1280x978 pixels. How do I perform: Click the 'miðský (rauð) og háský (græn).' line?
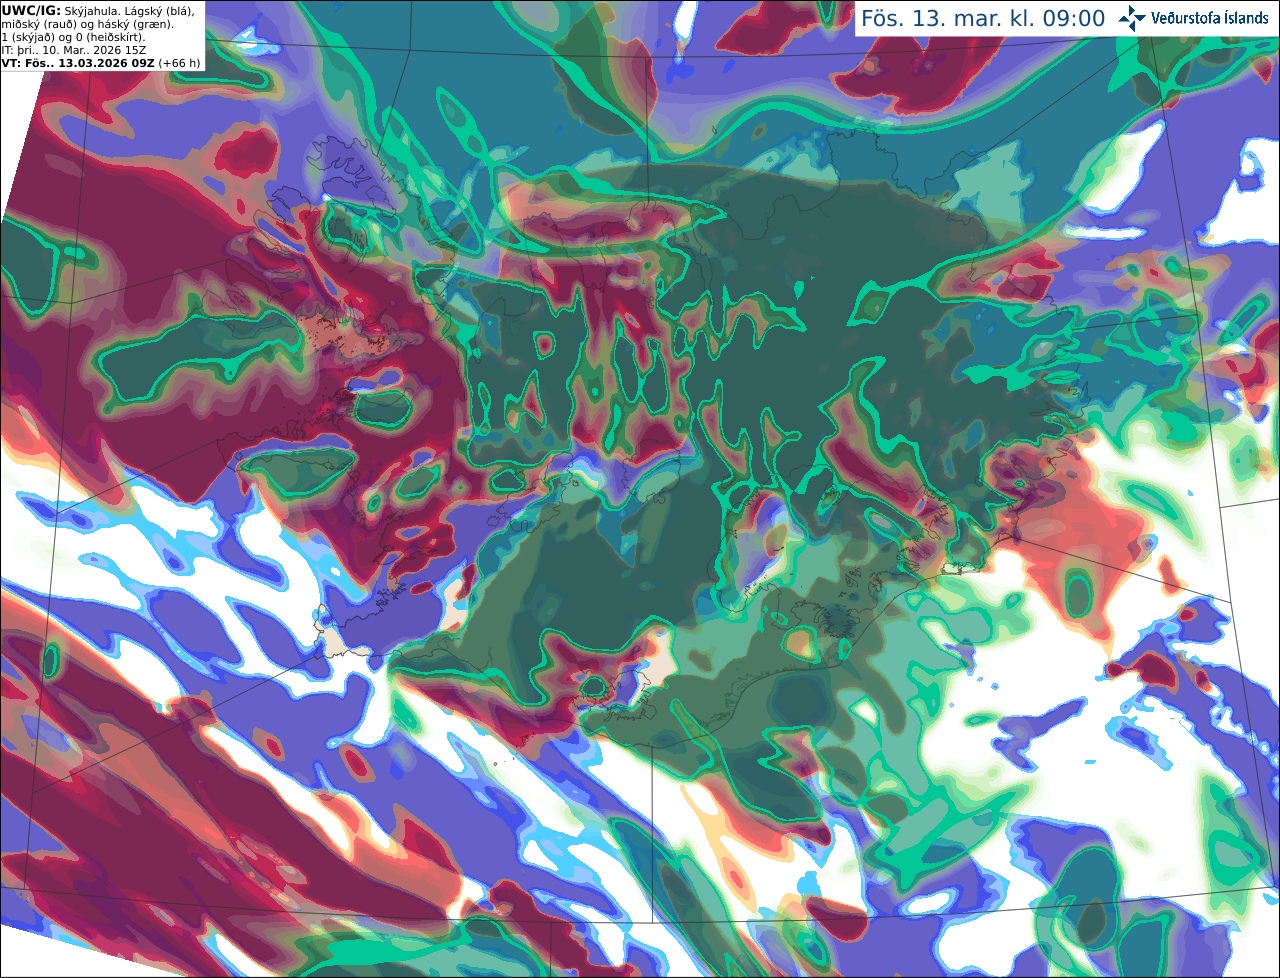pos(87,23)
